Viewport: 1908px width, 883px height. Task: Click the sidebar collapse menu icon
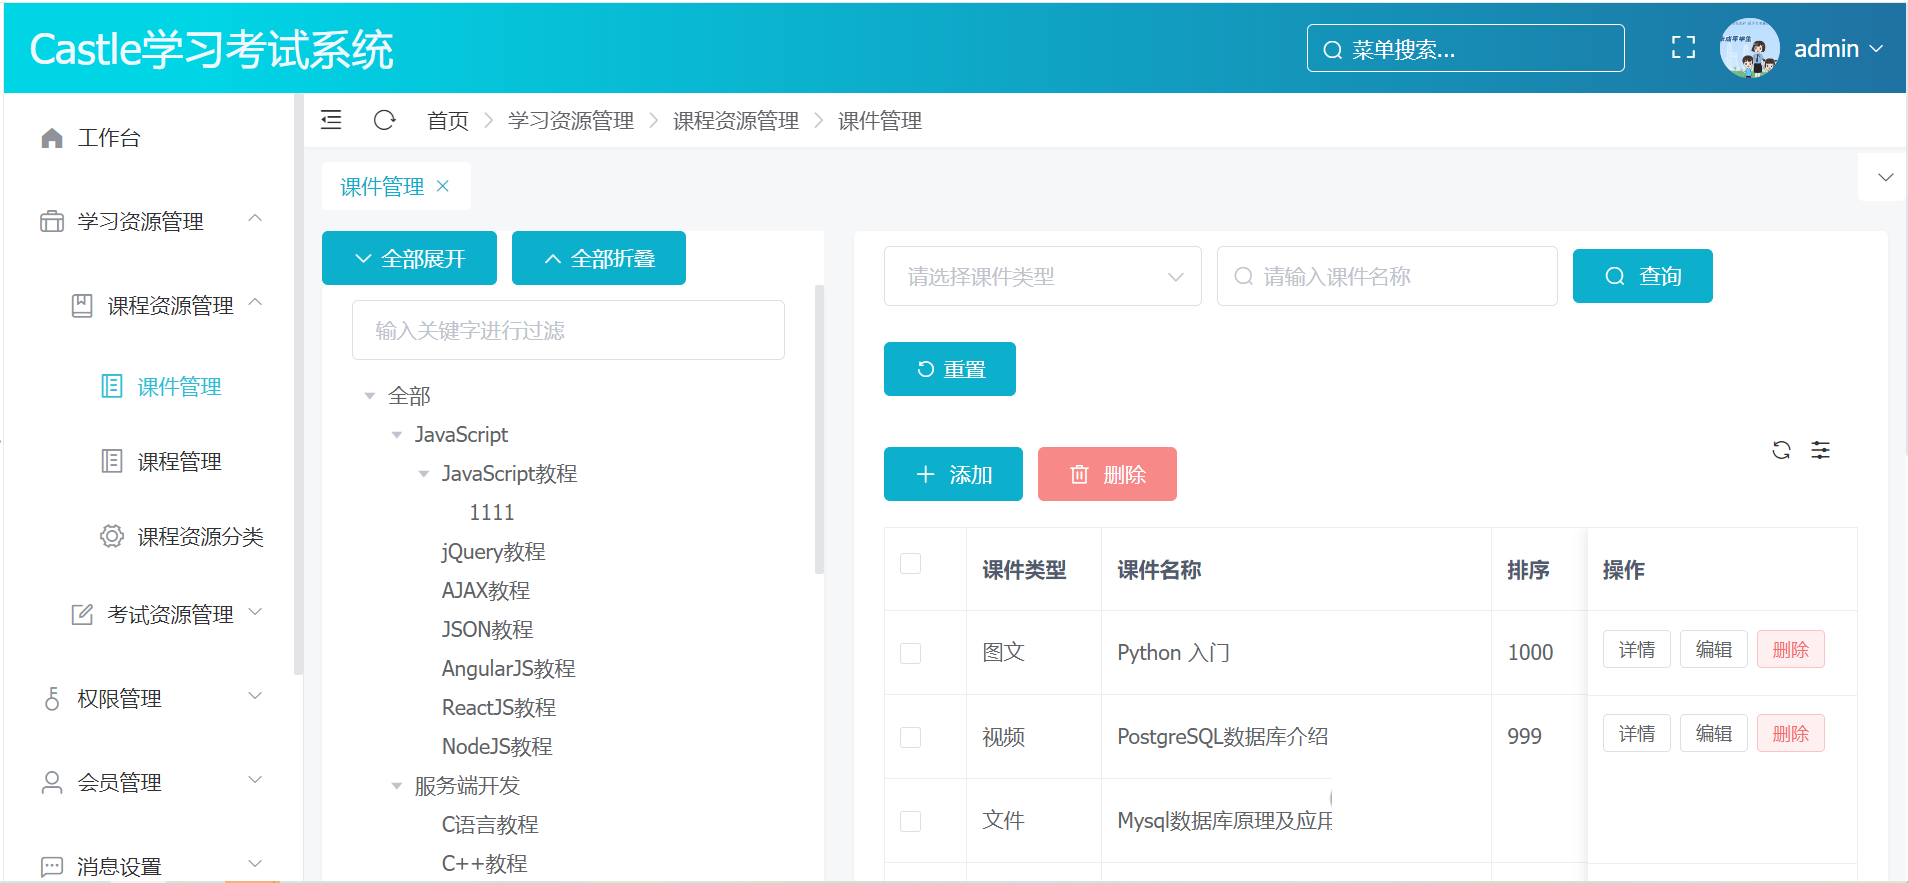click(331, 120)
